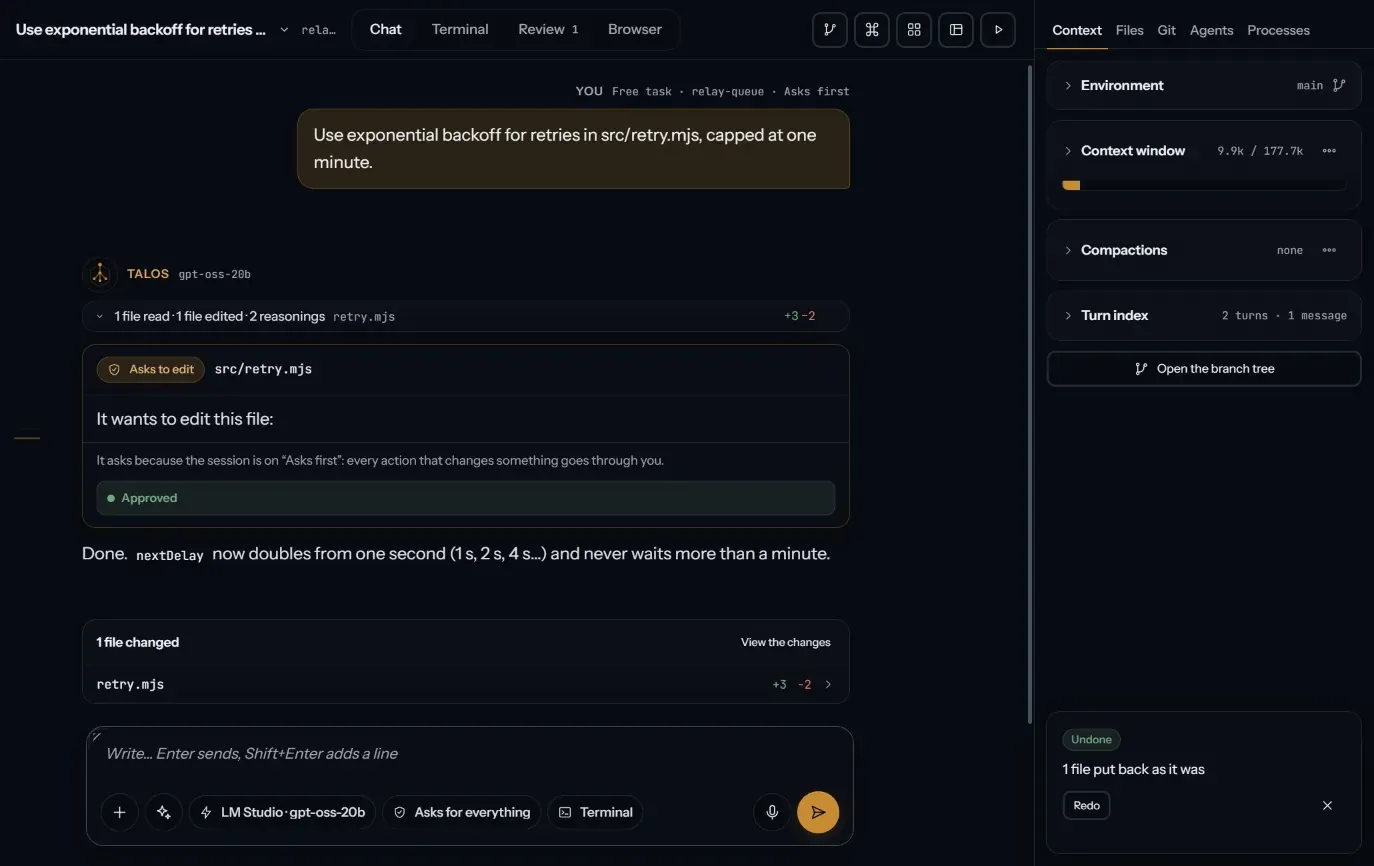Click the microphone button
1374x866 pixels.
pos(772,812)
